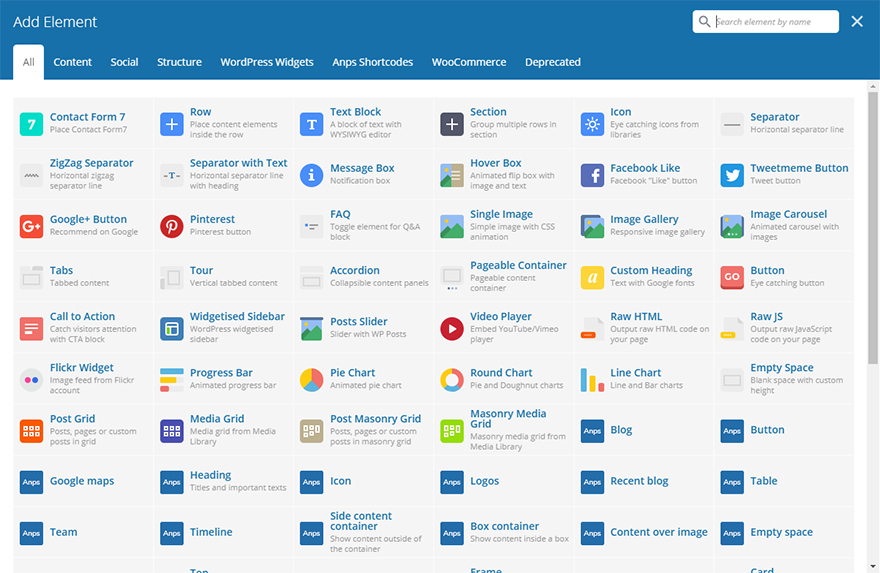Select the Line Chart bars icon

(x=592, y=380)
